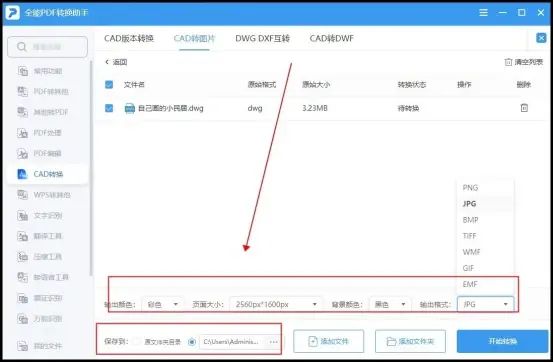Screen dimensions: 554x363
Task: Click the back arrow next to 返回
Action: tap(107, 62)
